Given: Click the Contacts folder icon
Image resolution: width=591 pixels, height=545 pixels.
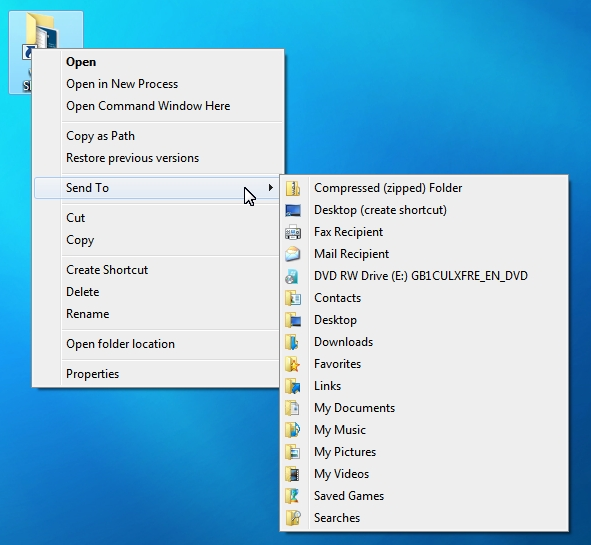Looking at the screenshot, I should [x=293, y=298].
